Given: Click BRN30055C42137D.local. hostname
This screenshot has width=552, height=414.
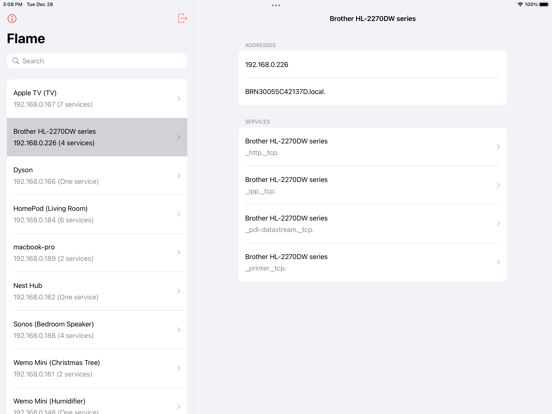Looking at the screenshot, I should point(372,92).
